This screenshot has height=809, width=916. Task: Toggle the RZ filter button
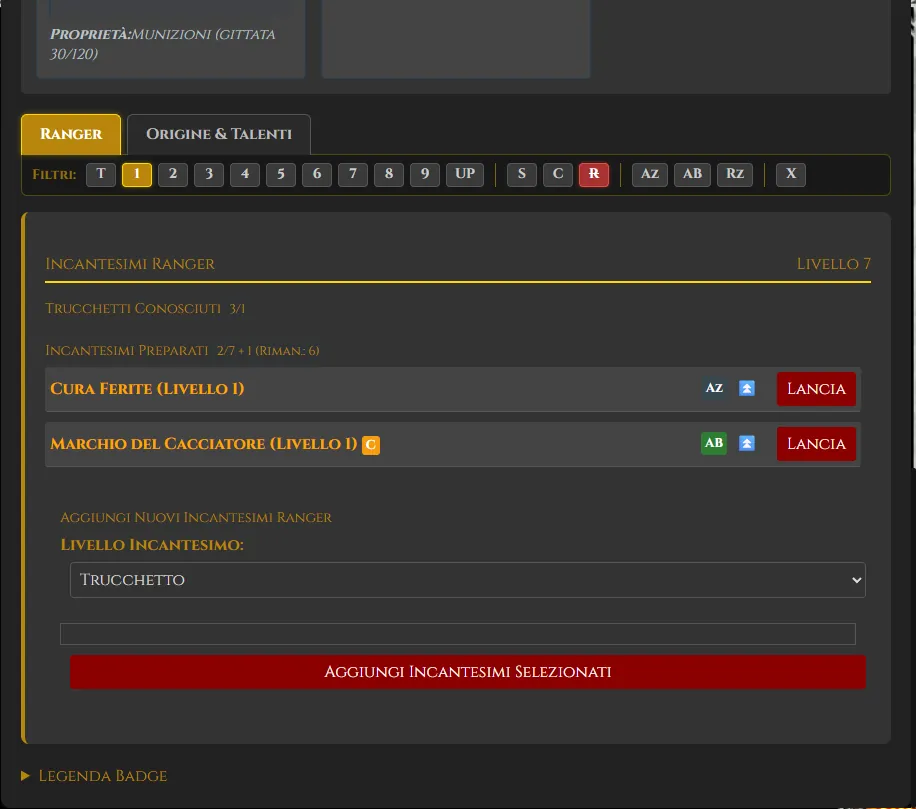click(735, 174)
